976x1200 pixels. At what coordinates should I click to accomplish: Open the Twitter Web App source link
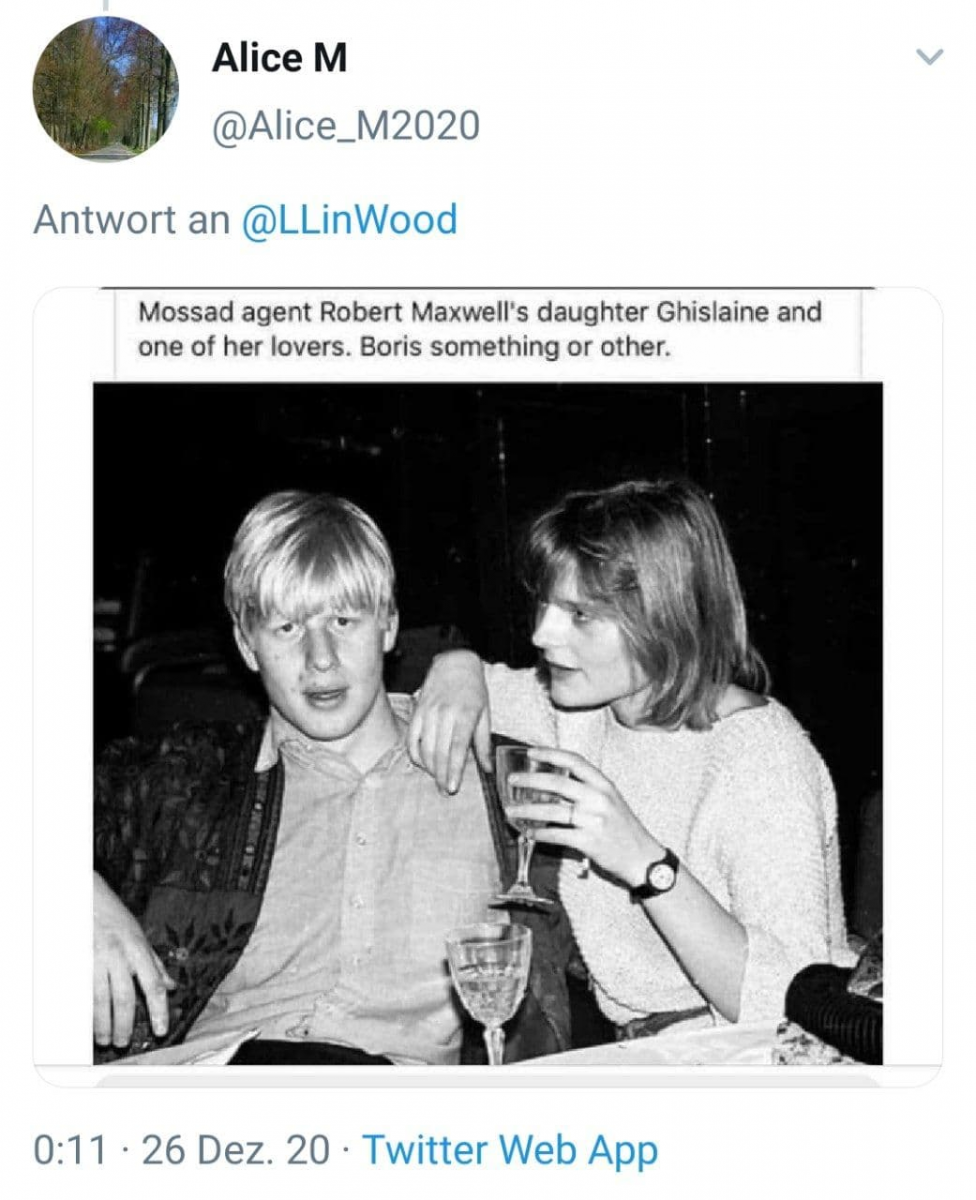tap(510, 1150)
